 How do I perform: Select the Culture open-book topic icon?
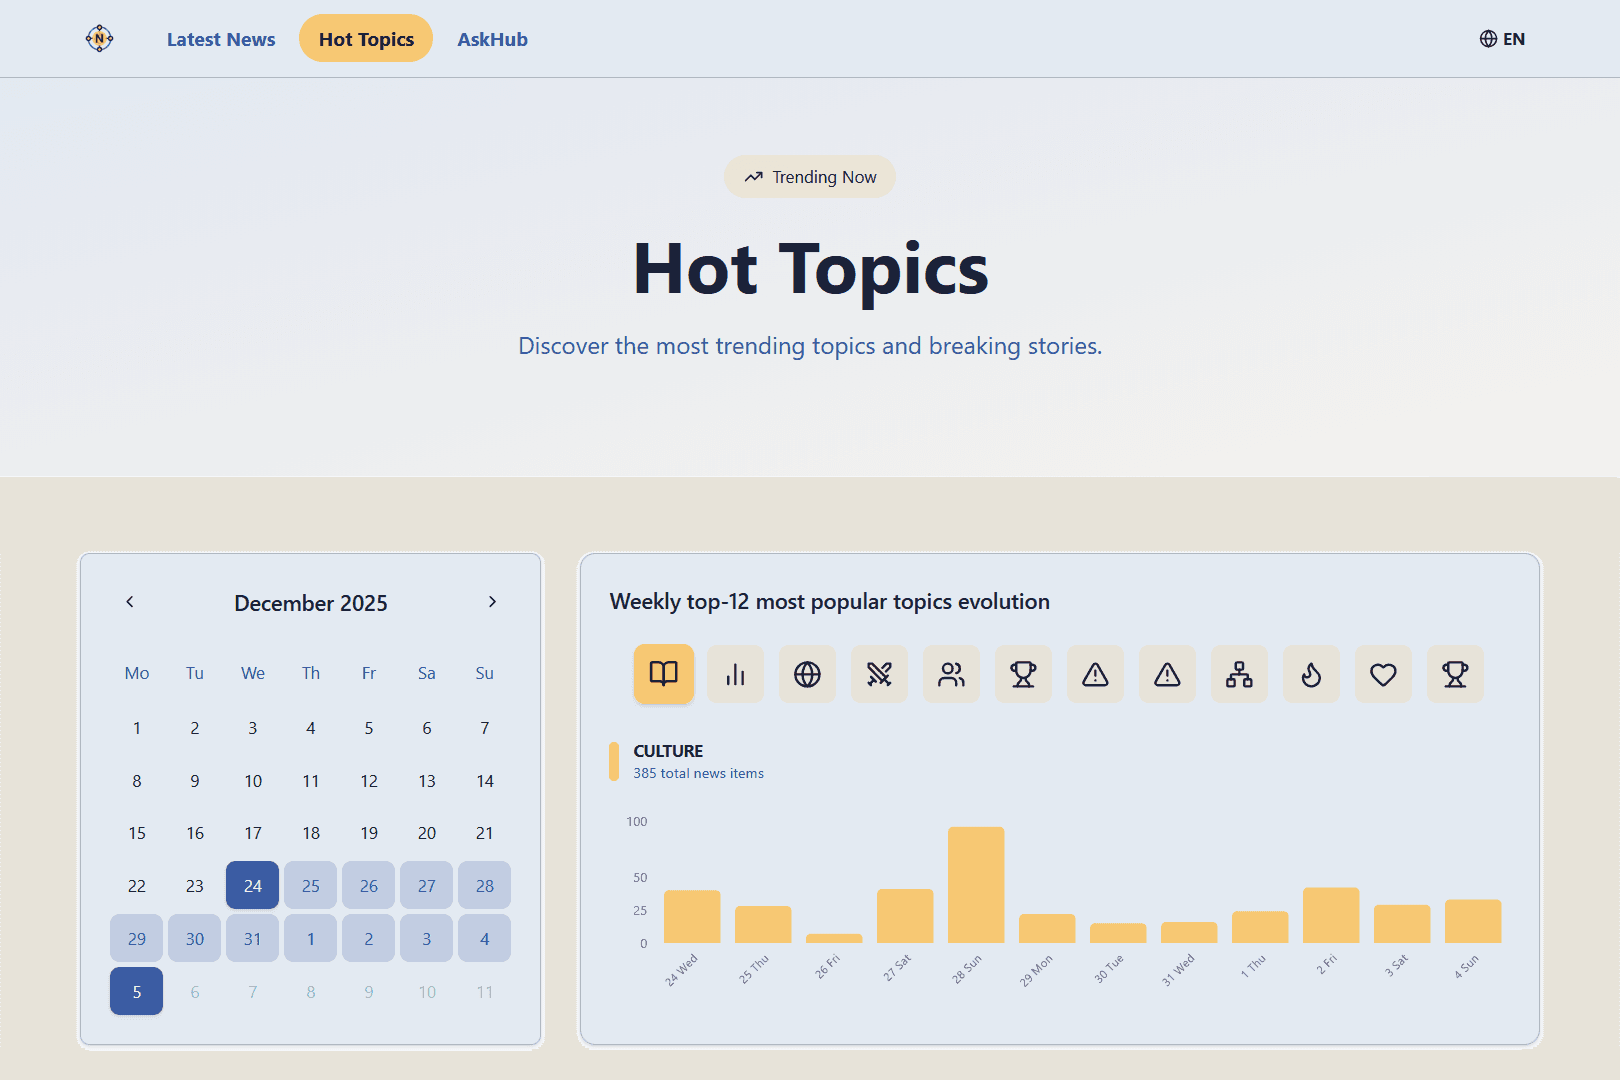tap(663, 674)
